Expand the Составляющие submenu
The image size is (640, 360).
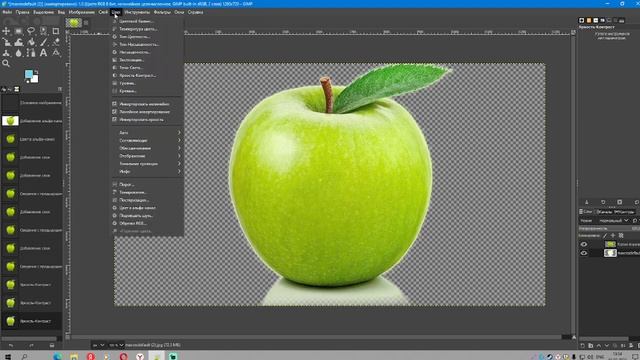coord(147,140)
